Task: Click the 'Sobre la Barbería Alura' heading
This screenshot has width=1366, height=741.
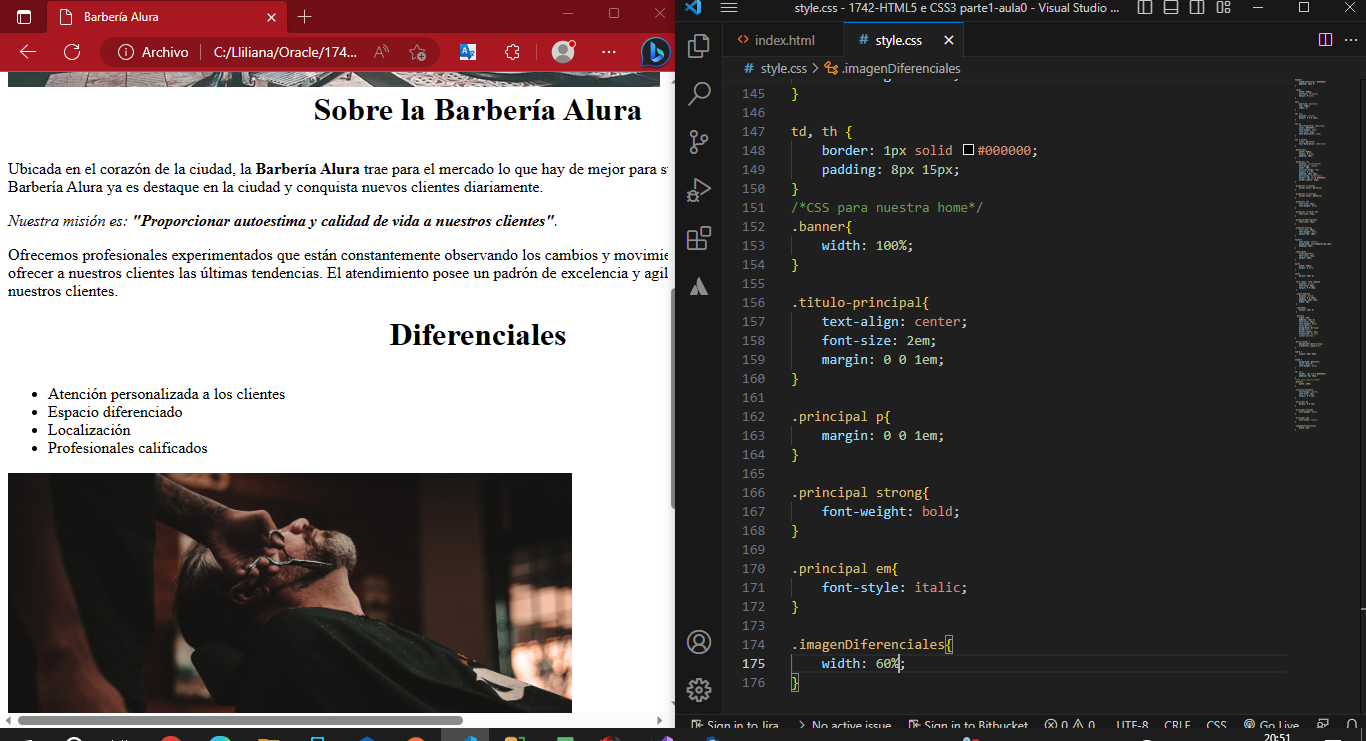Action: click(478, 110)
